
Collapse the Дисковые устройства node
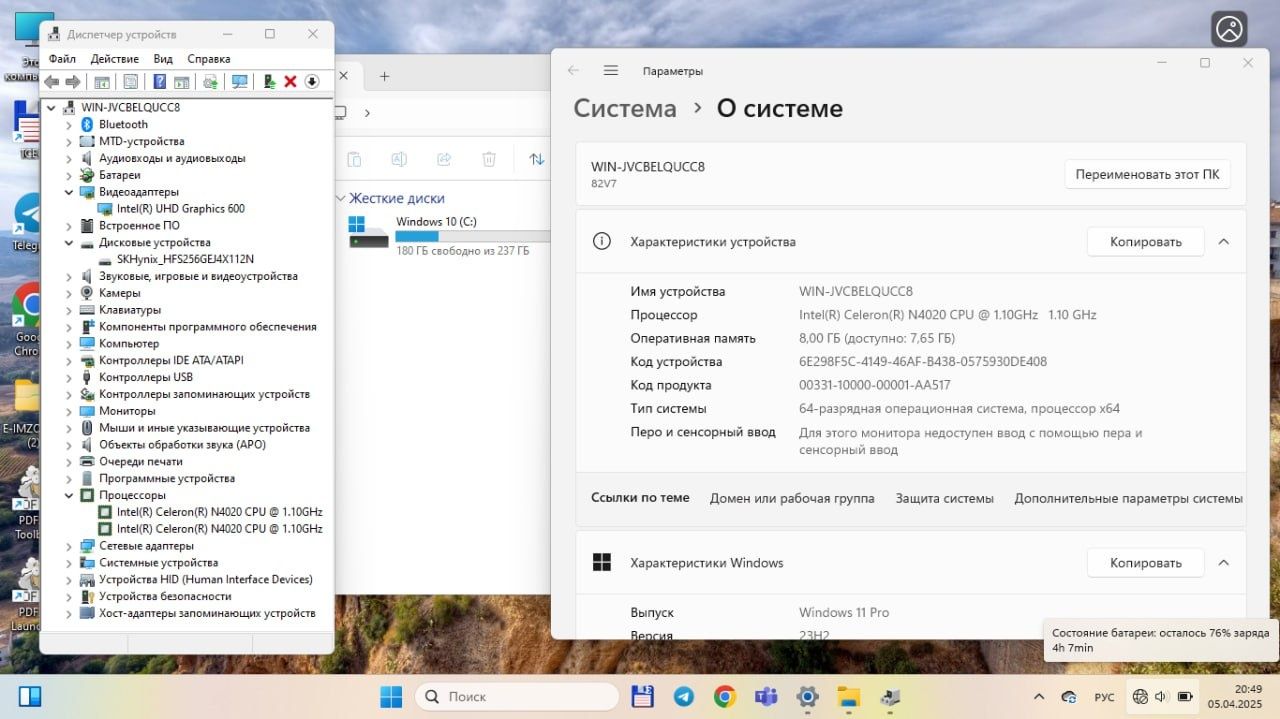69,242
